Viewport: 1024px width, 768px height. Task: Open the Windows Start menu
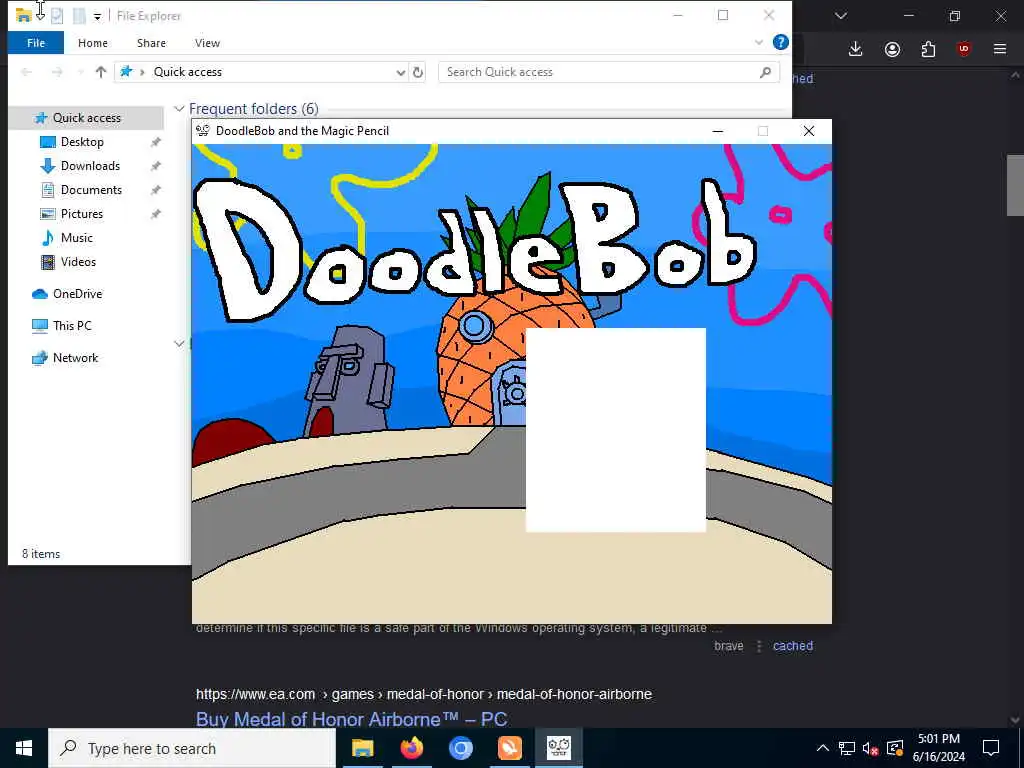coord(24,748)
